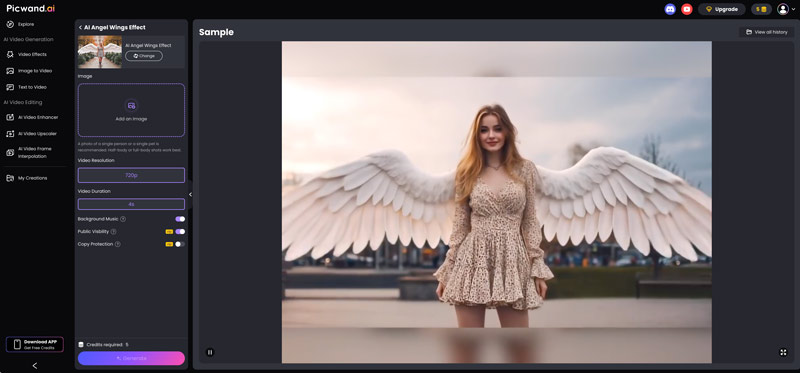Click the Public Visibility help icon
The width and height of the screenshot is (800, 373).
113,232
